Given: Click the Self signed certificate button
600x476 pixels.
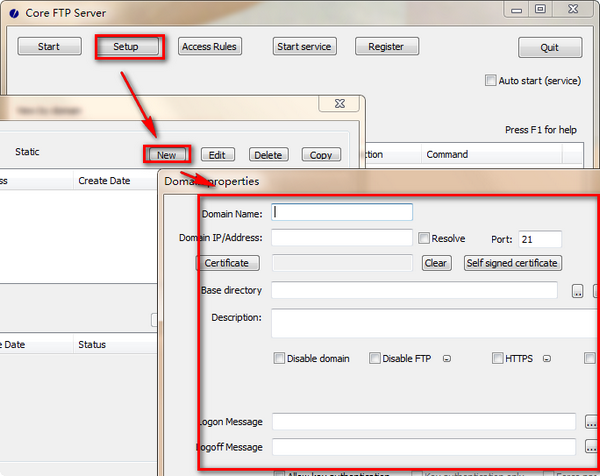Looking at the screenshot, I should [513, 263].
